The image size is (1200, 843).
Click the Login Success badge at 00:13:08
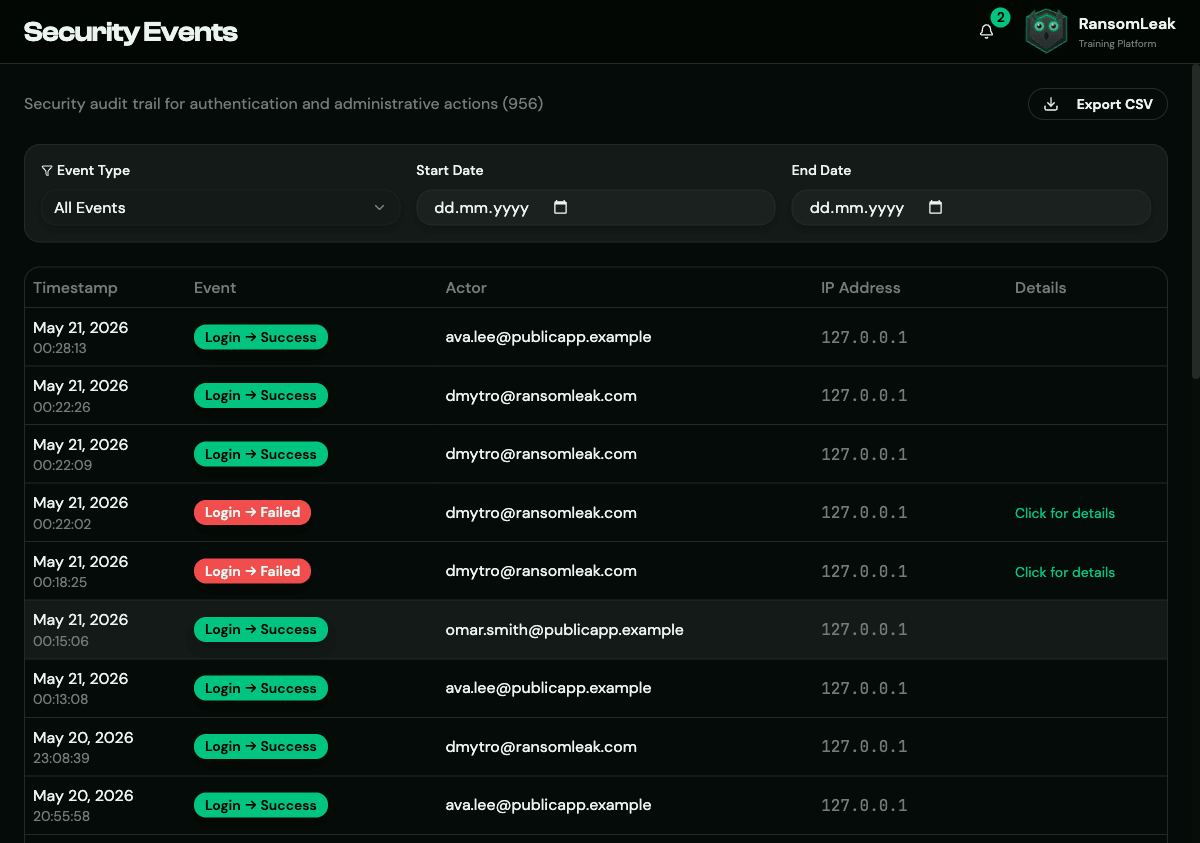coord(261,688)
